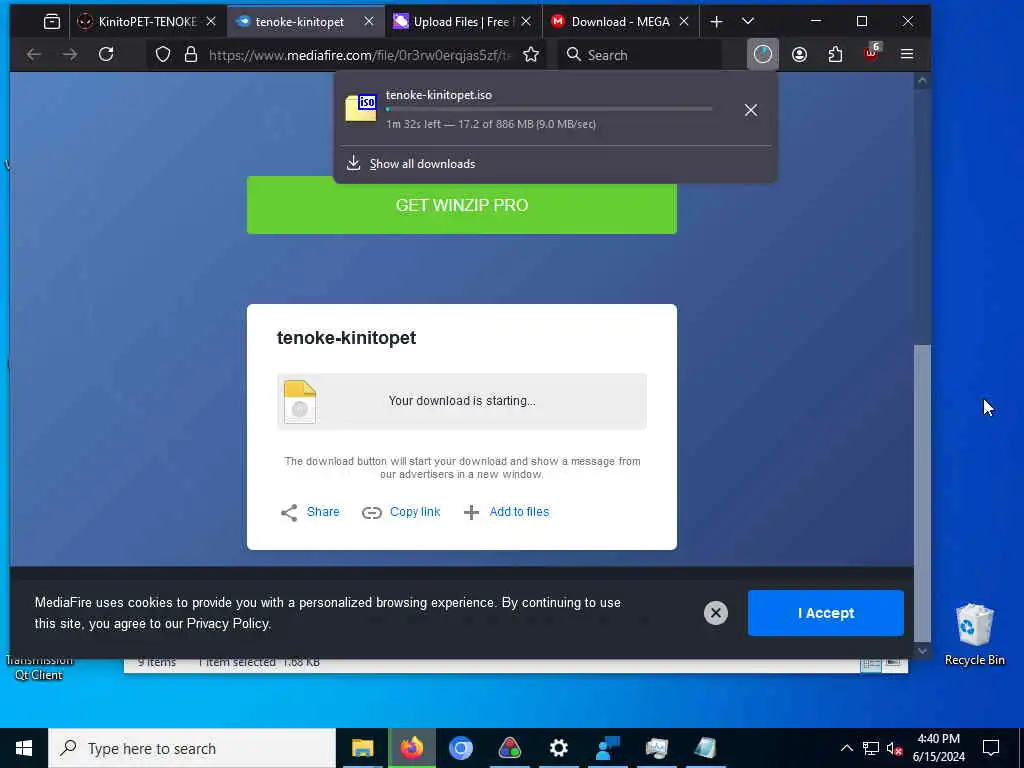
Task: Open Firefox from the taskbar
Action: [x=411, y=748]
